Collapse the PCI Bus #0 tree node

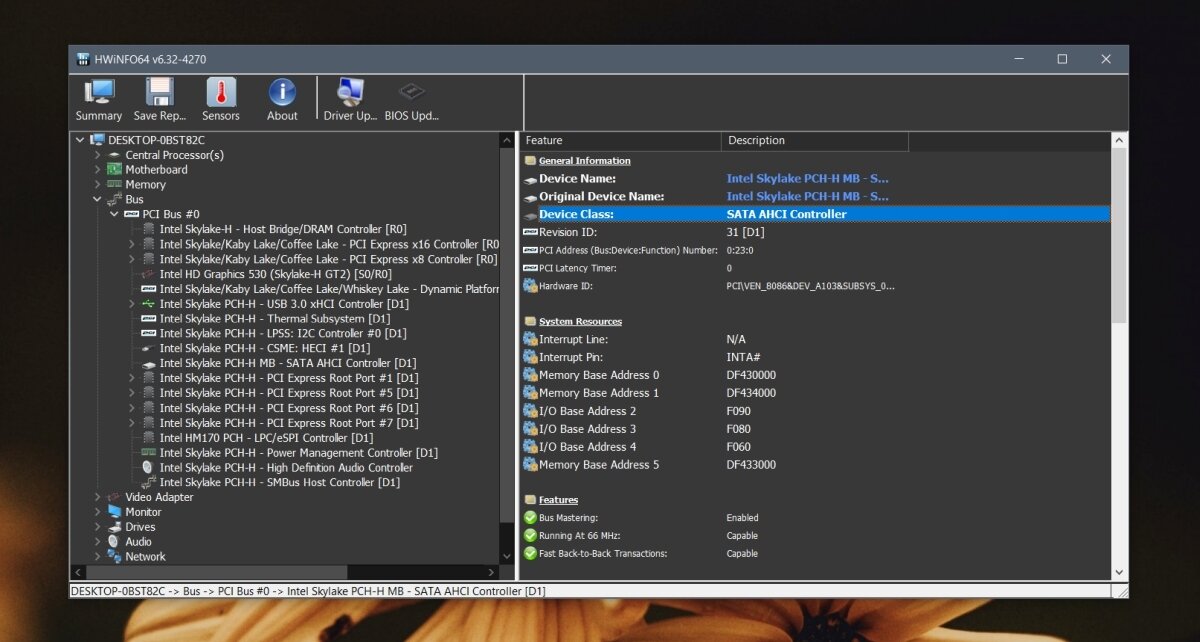pos(113,214)
